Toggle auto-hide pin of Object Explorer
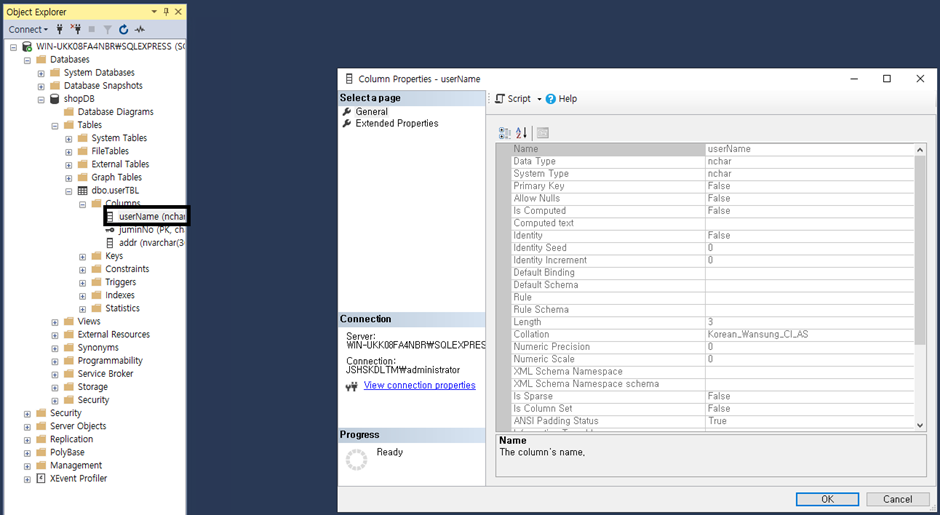 point(166,11)
